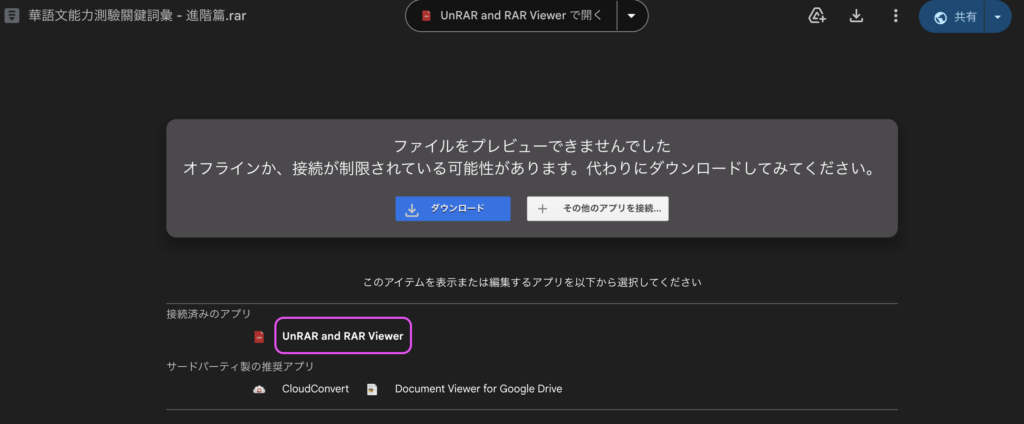Viewport: 1024px width, 424px height.
Task: Click the .rar filename title text
Action: pos(124,16)
